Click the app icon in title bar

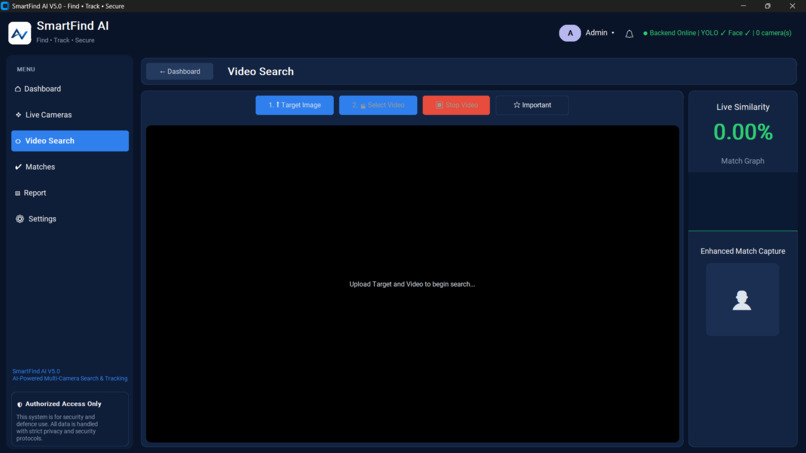click(x=5, y=6)
